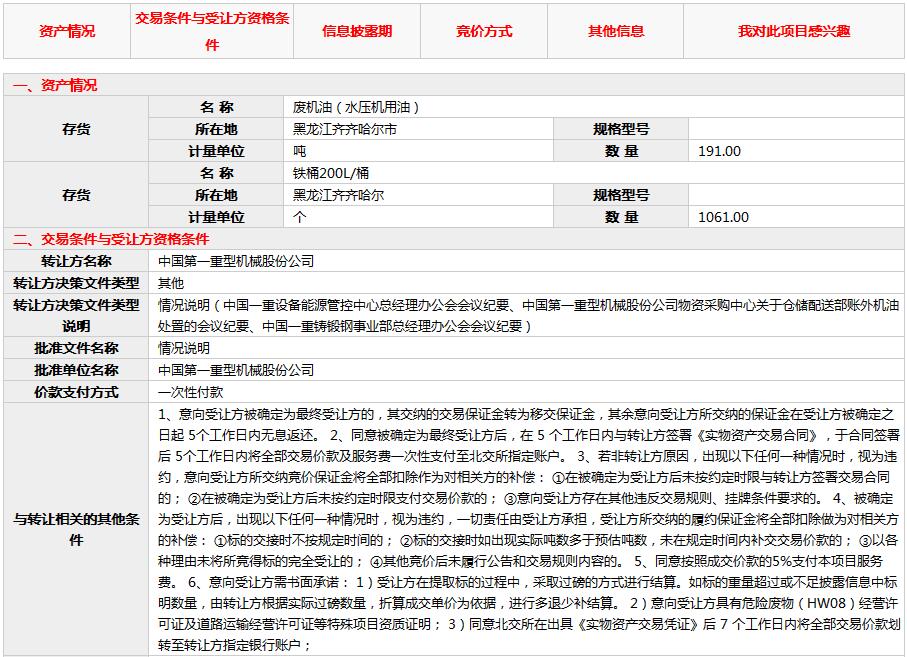The height and width of the screenshot is (657, 907).
Task: Click the 一、资产情况 section header
Action: point(56,86)
